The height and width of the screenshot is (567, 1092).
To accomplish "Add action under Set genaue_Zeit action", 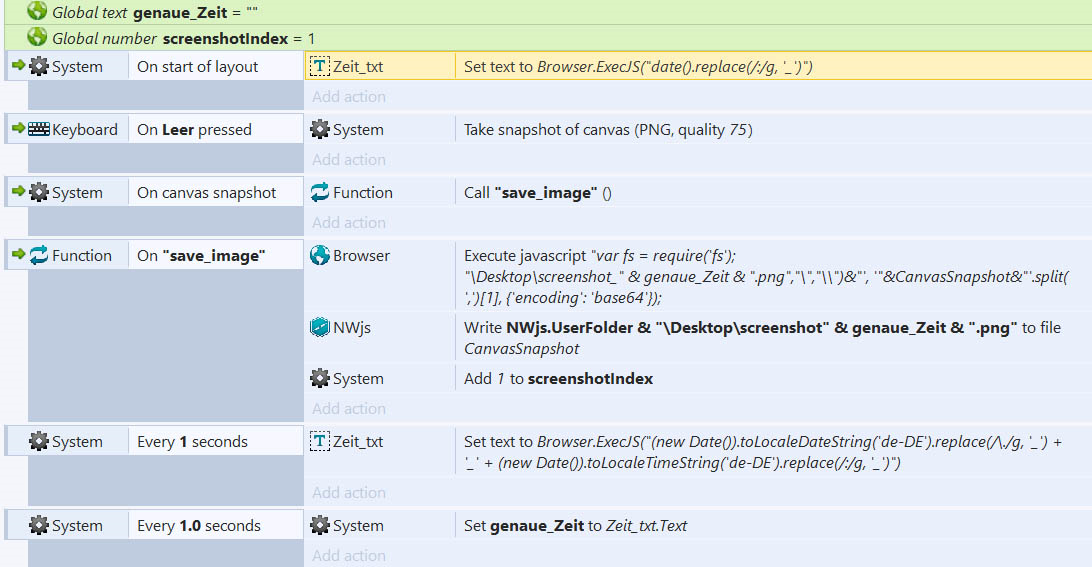I will [349, 555].
